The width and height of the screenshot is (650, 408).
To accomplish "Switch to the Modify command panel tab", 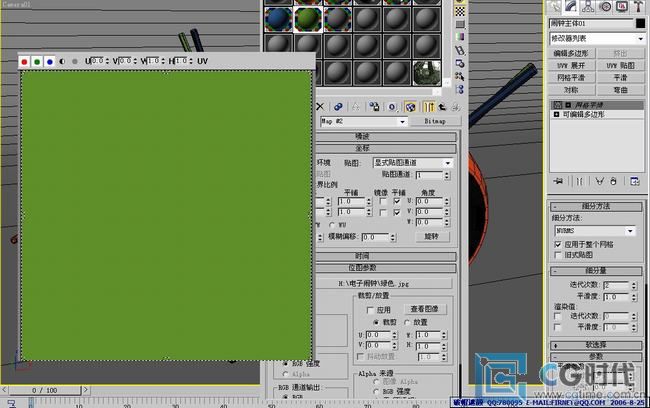I will (571, 6).
